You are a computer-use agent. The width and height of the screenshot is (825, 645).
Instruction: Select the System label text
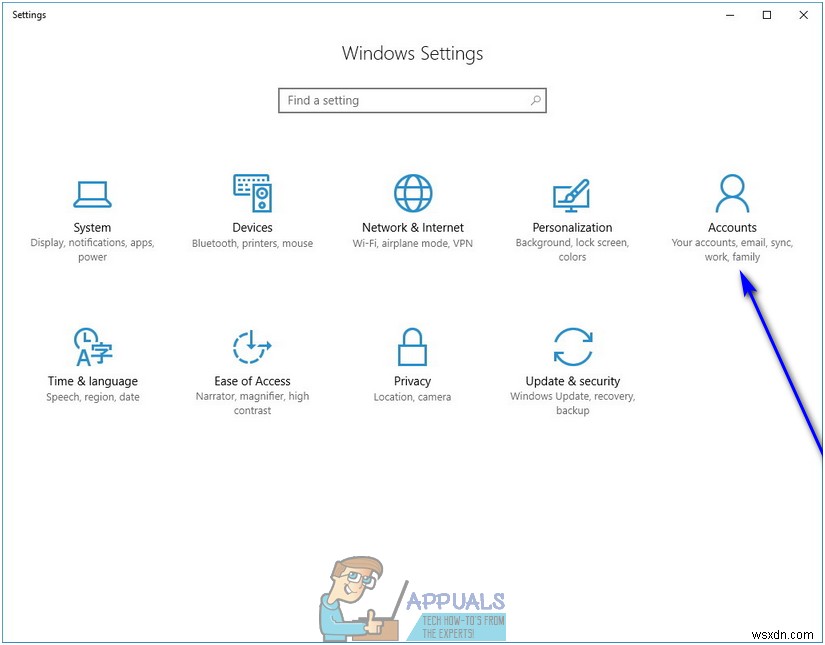tap(92, 228)
